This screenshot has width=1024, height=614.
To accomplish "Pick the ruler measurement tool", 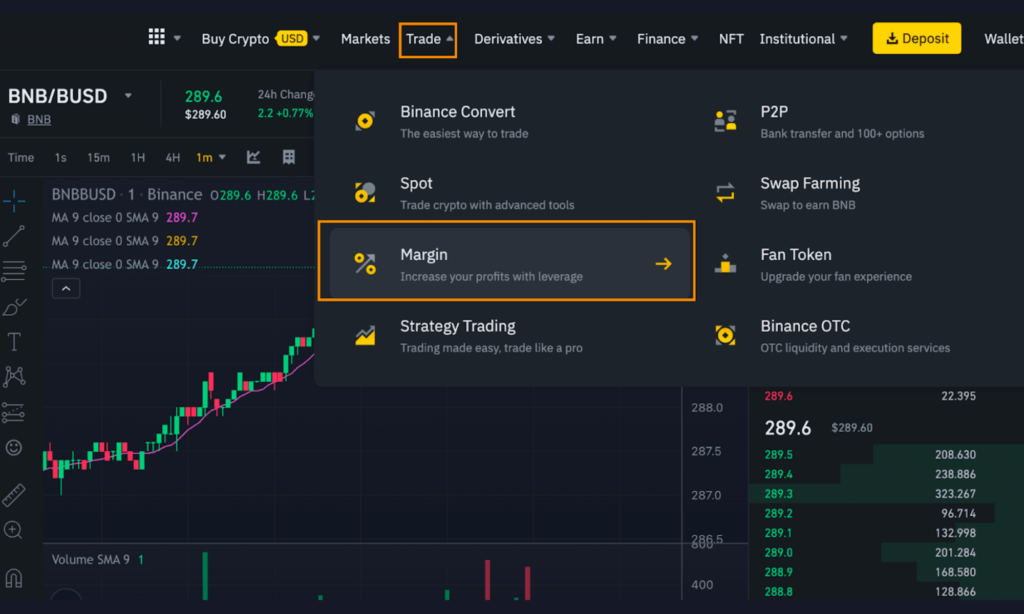I will [13, 493].
